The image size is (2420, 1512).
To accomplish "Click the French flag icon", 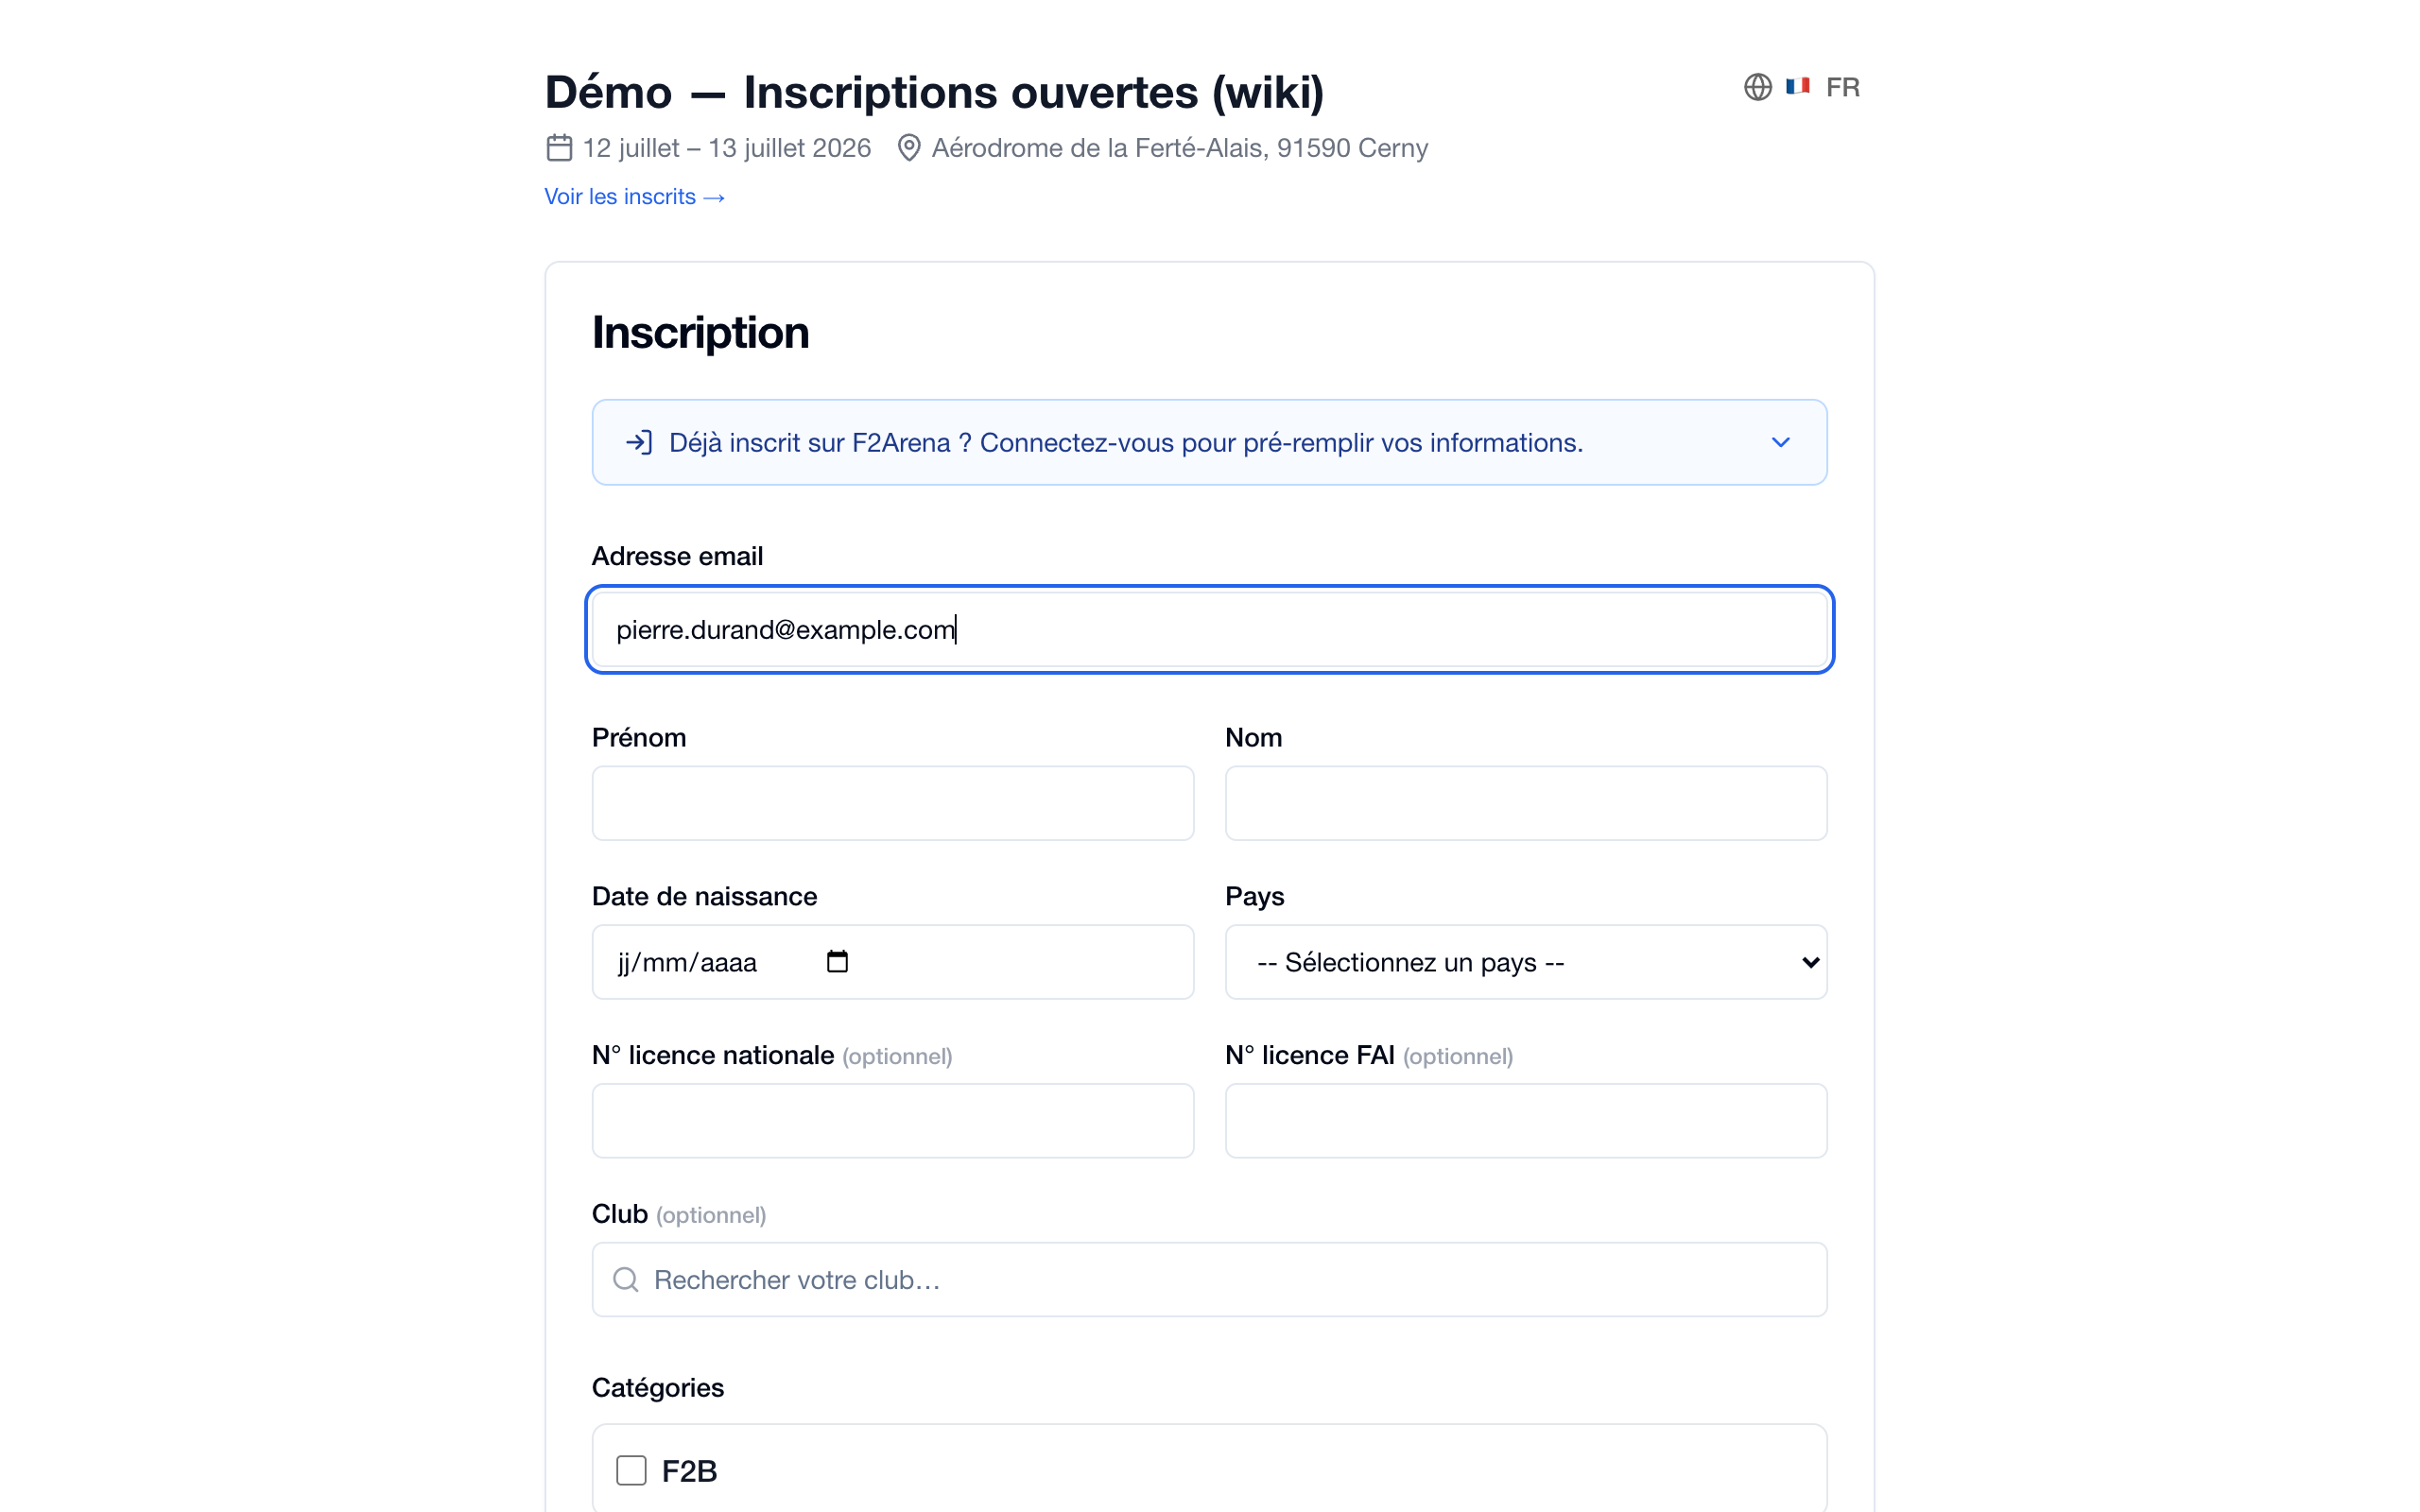I will pyautogui.click(x=1798, y=87).
